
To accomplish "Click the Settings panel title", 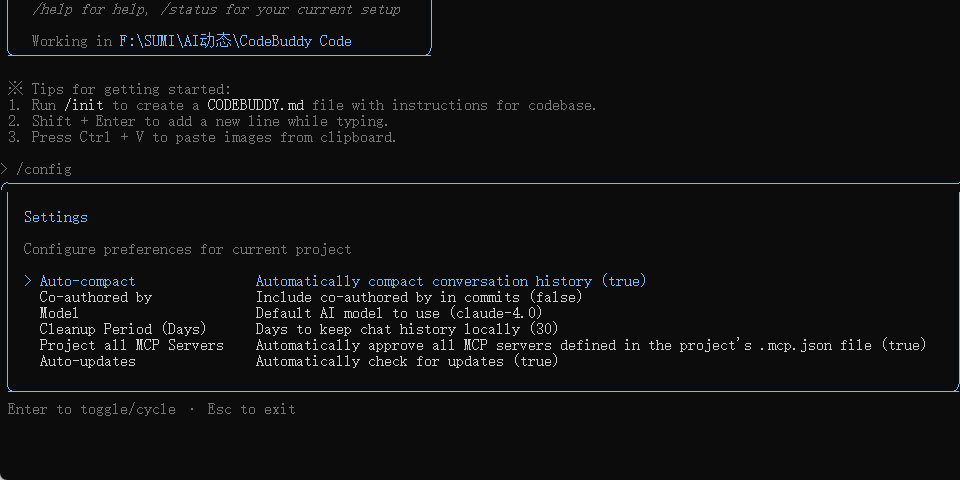I will tap(56, 217).
